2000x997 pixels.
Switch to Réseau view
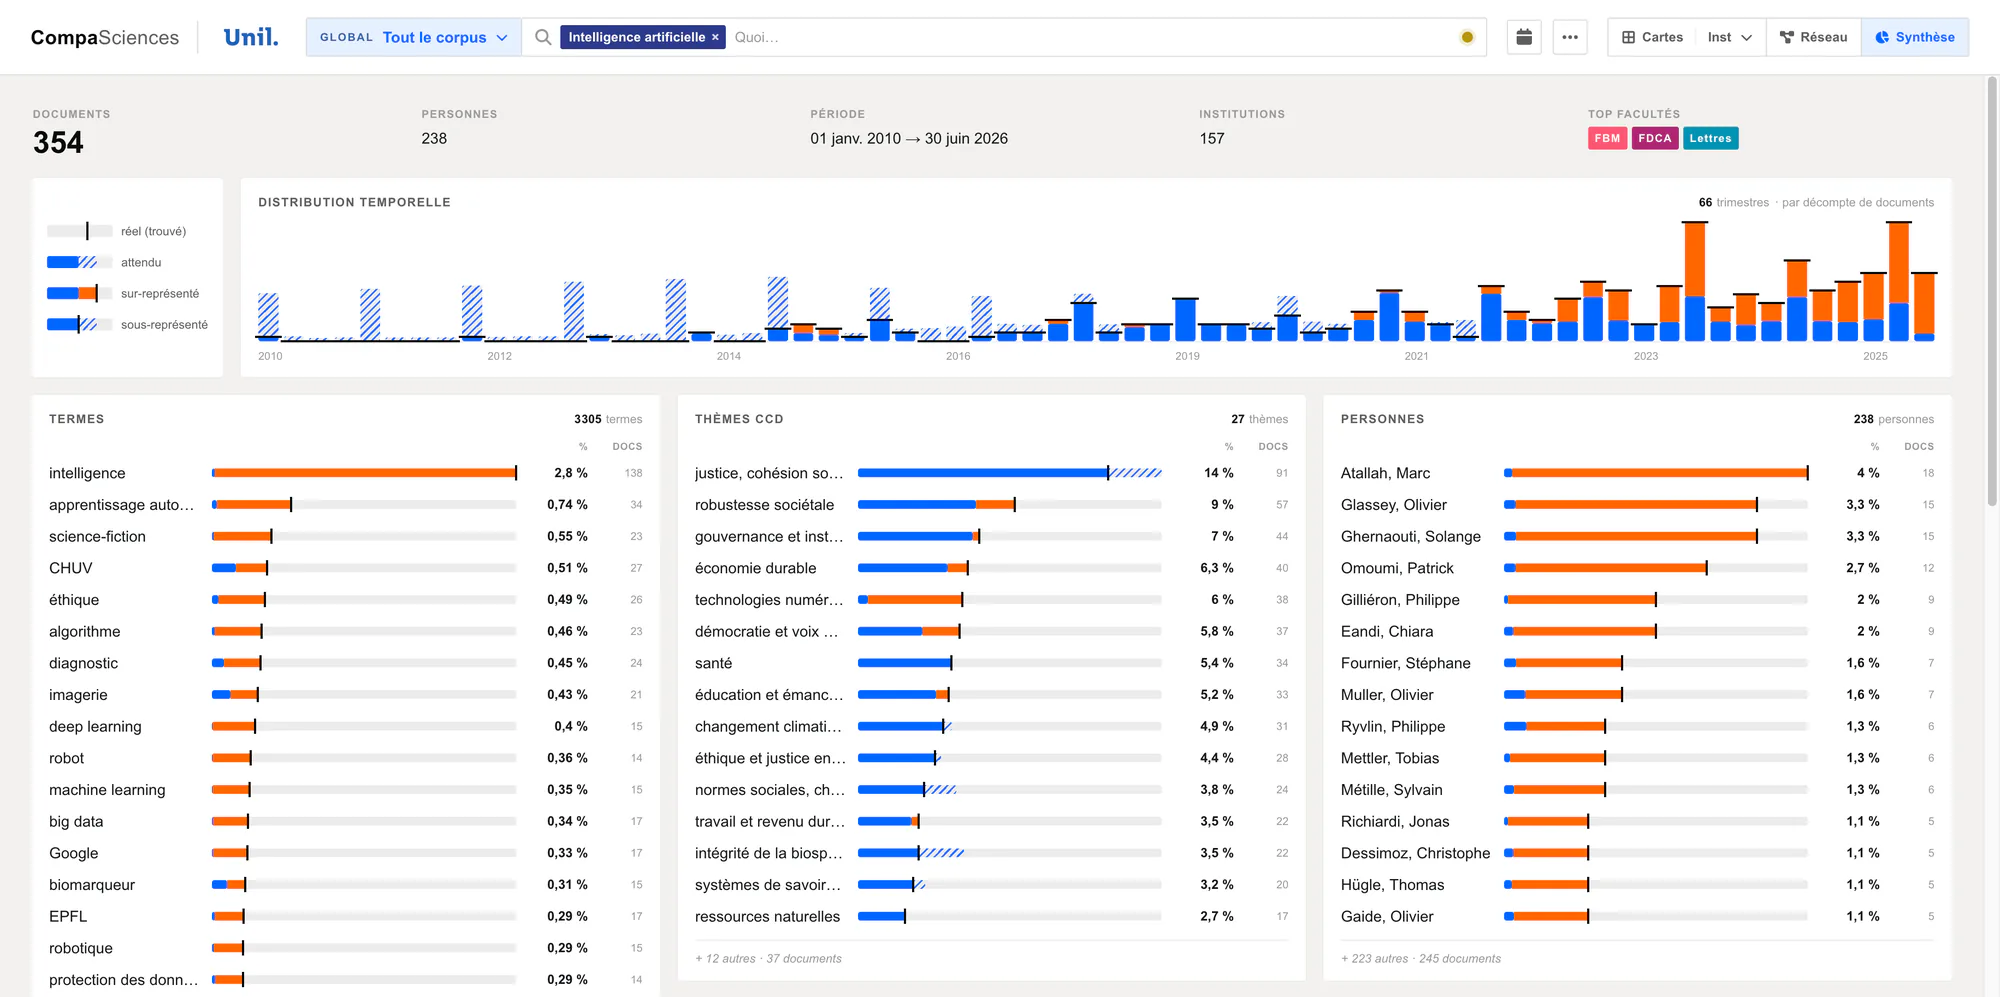click(x=1813, y=37)
